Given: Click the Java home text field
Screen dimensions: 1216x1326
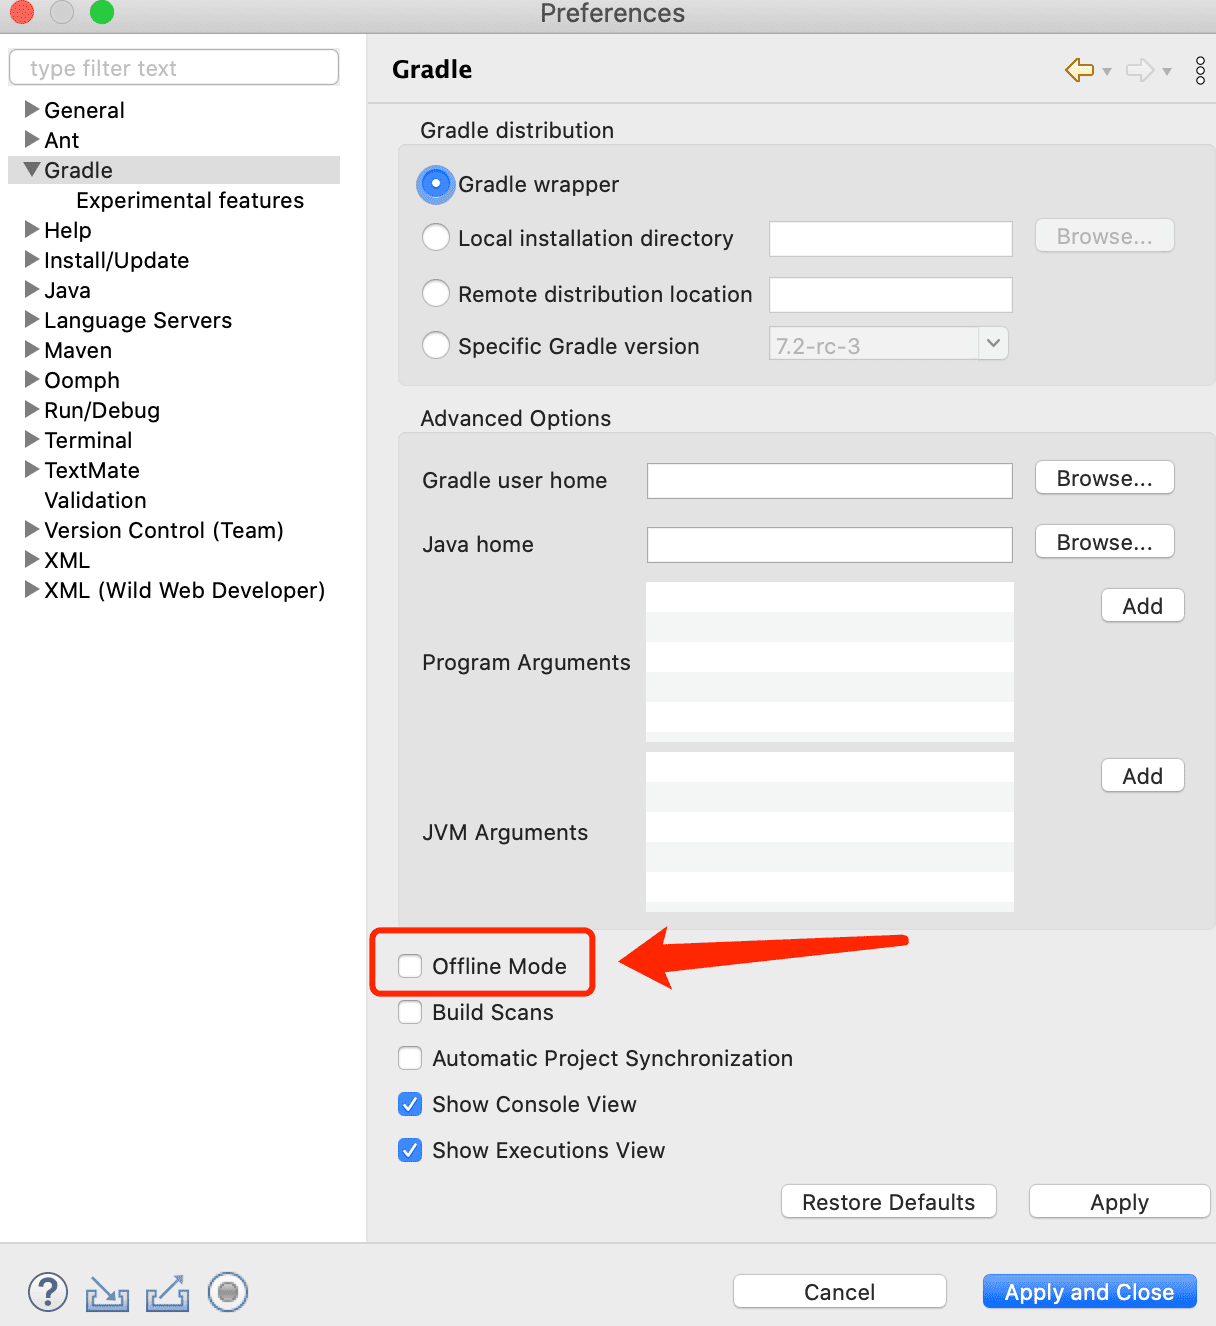Looking at the screenshot, I should 830,544.
